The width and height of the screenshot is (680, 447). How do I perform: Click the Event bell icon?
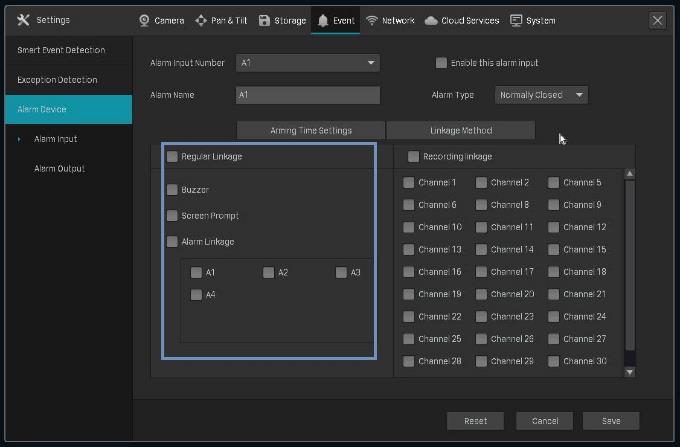point(323,20)
